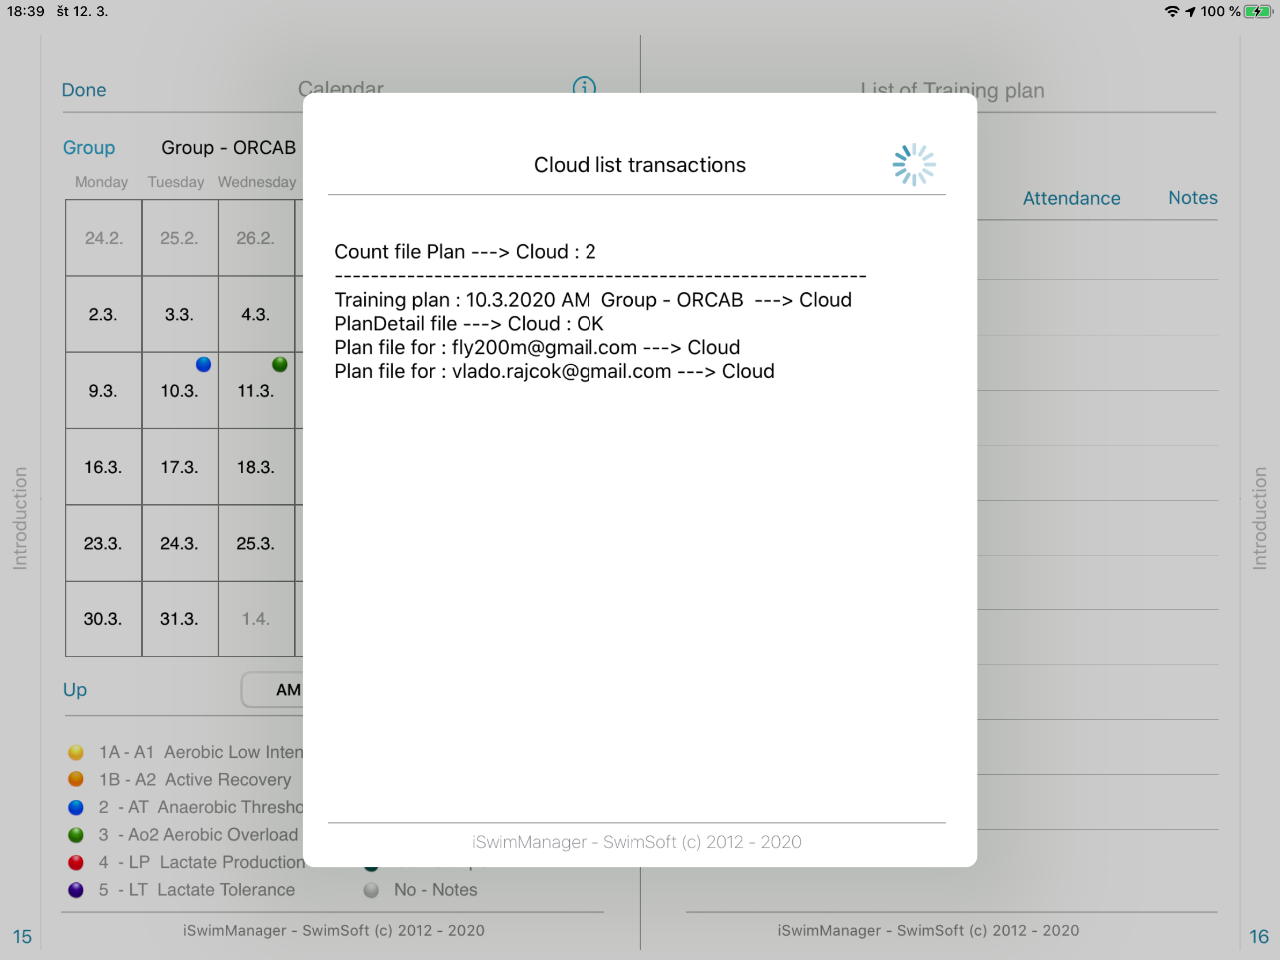Tap the info icon beside Calendar title

coord(584,86)
